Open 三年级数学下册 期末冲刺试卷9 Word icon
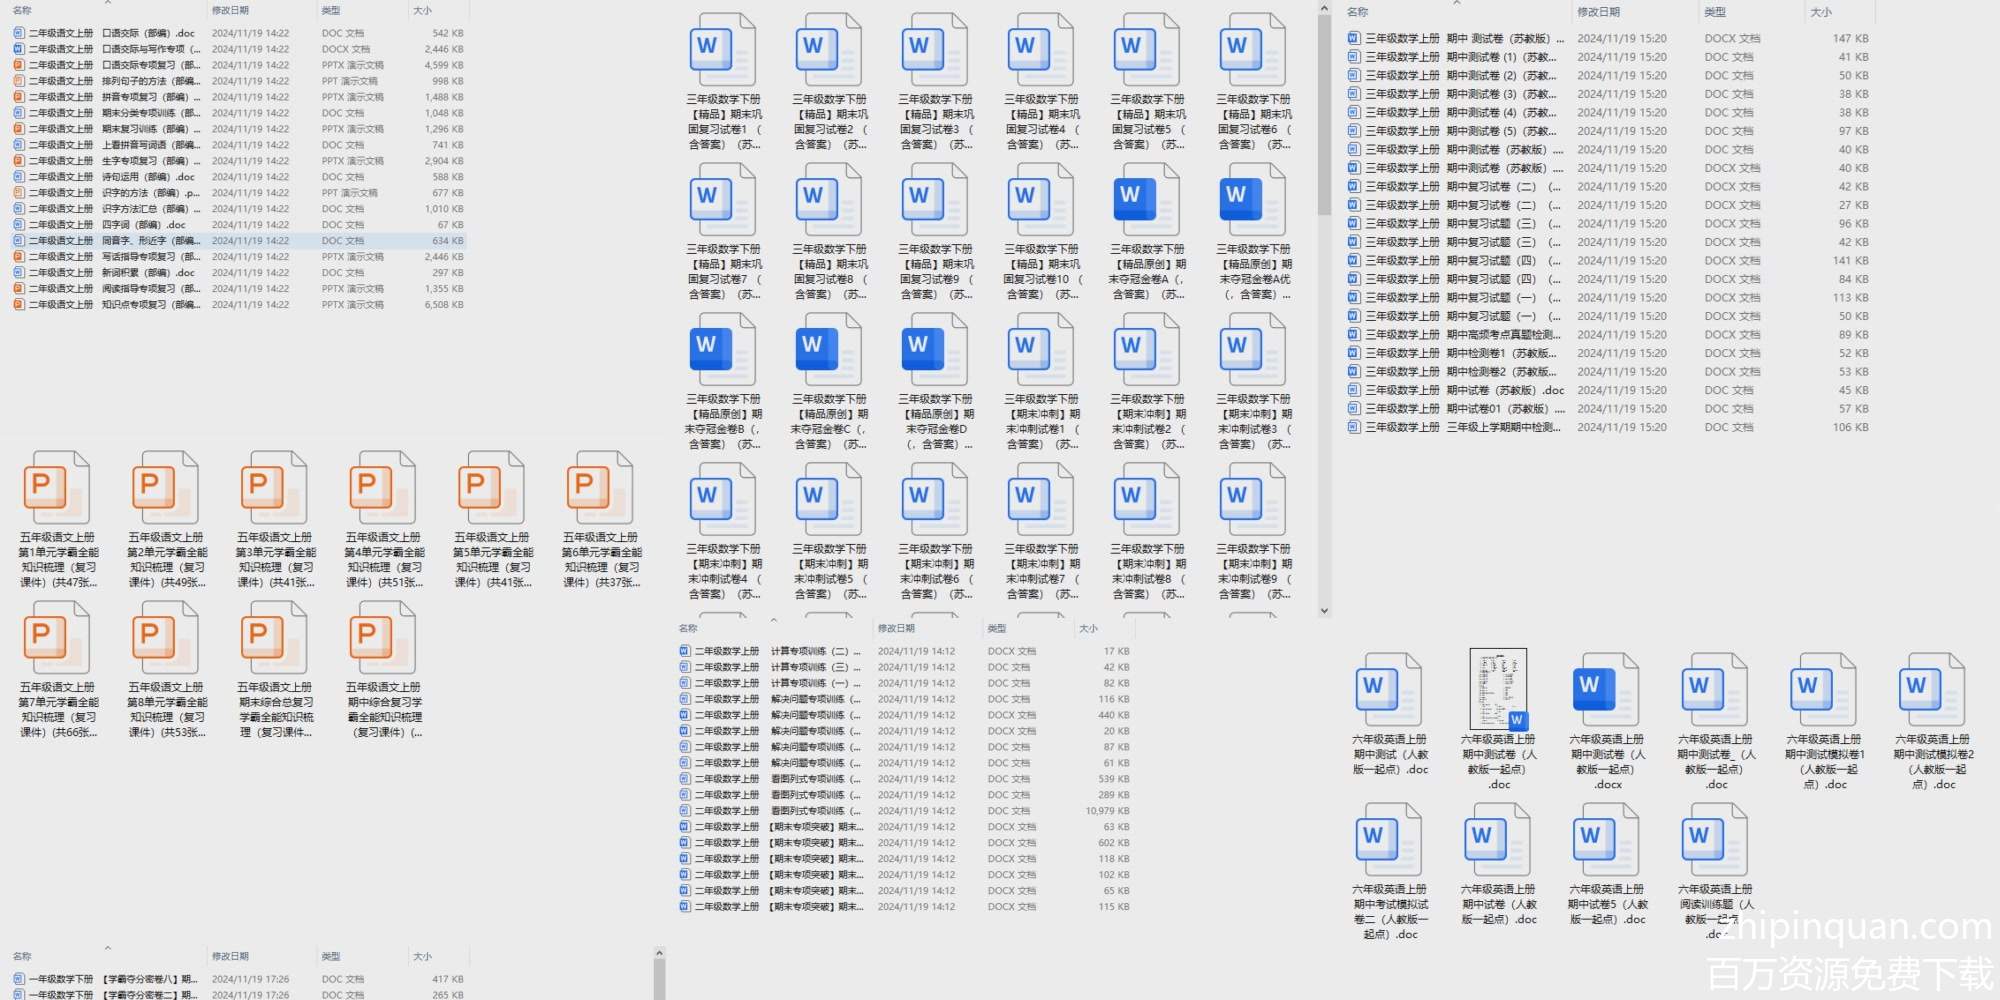Image resolution: width=2000 pixels, height=1000 pixels. pos(1252,499)
